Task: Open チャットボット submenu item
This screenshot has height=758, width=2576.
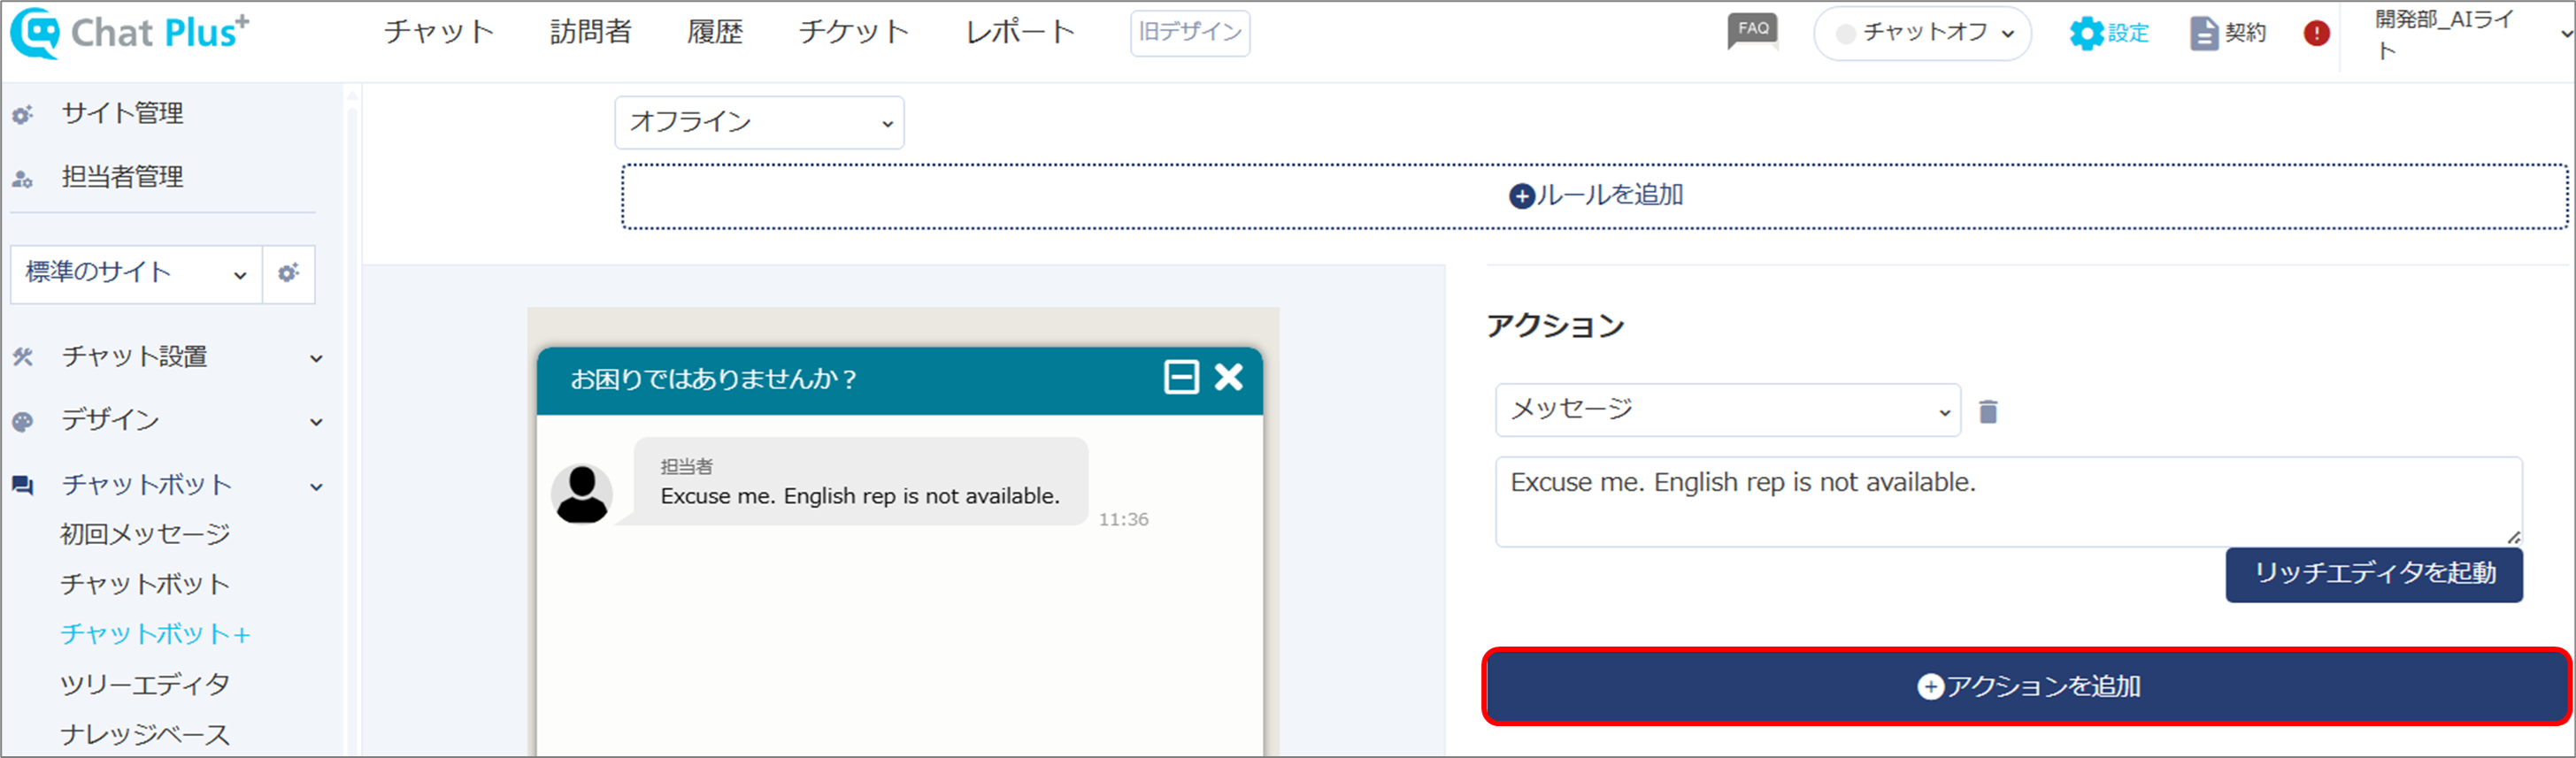Action: (145, 584)
